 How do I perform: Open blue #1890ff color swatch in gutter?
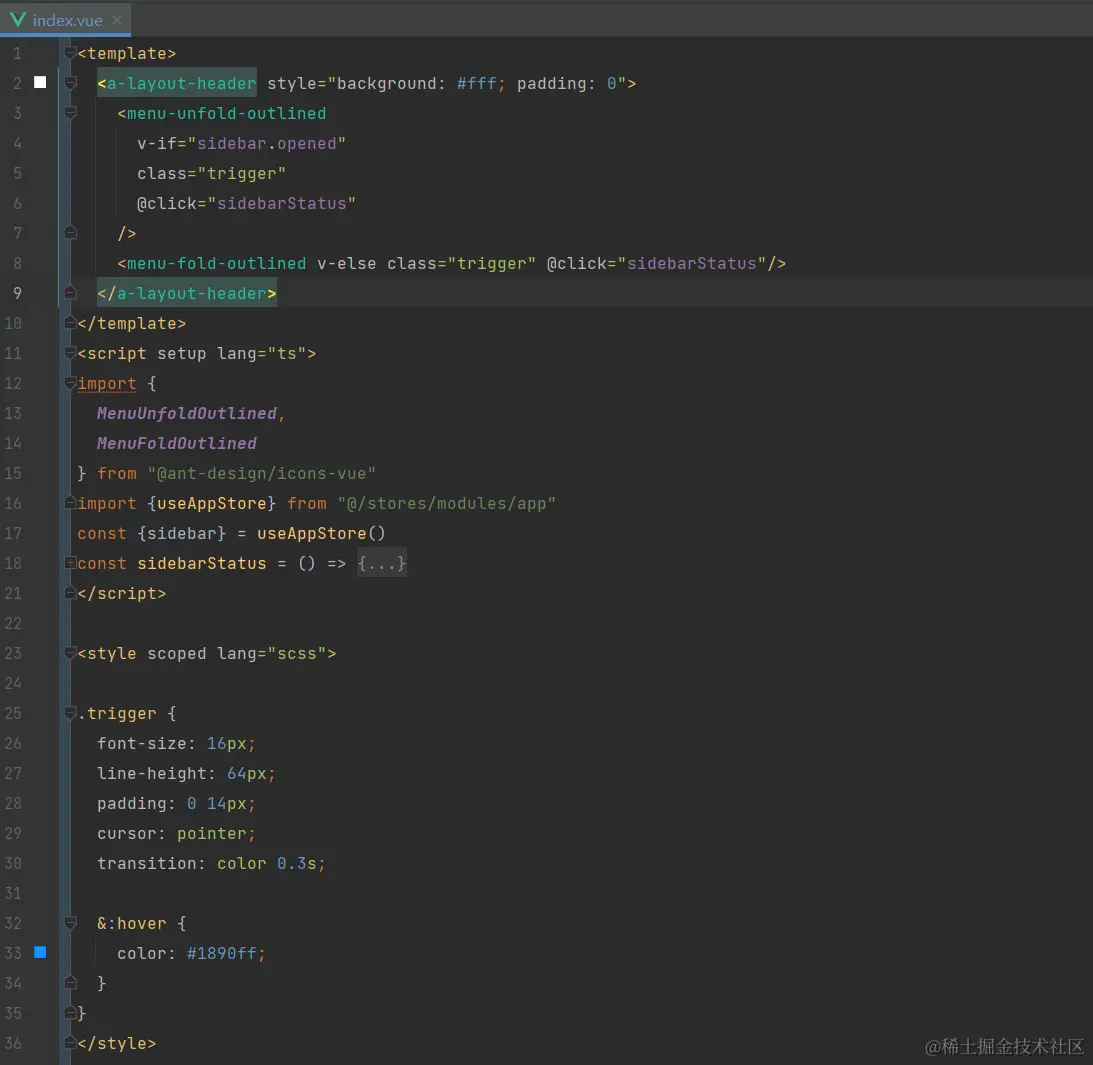(x=40, y=952)
